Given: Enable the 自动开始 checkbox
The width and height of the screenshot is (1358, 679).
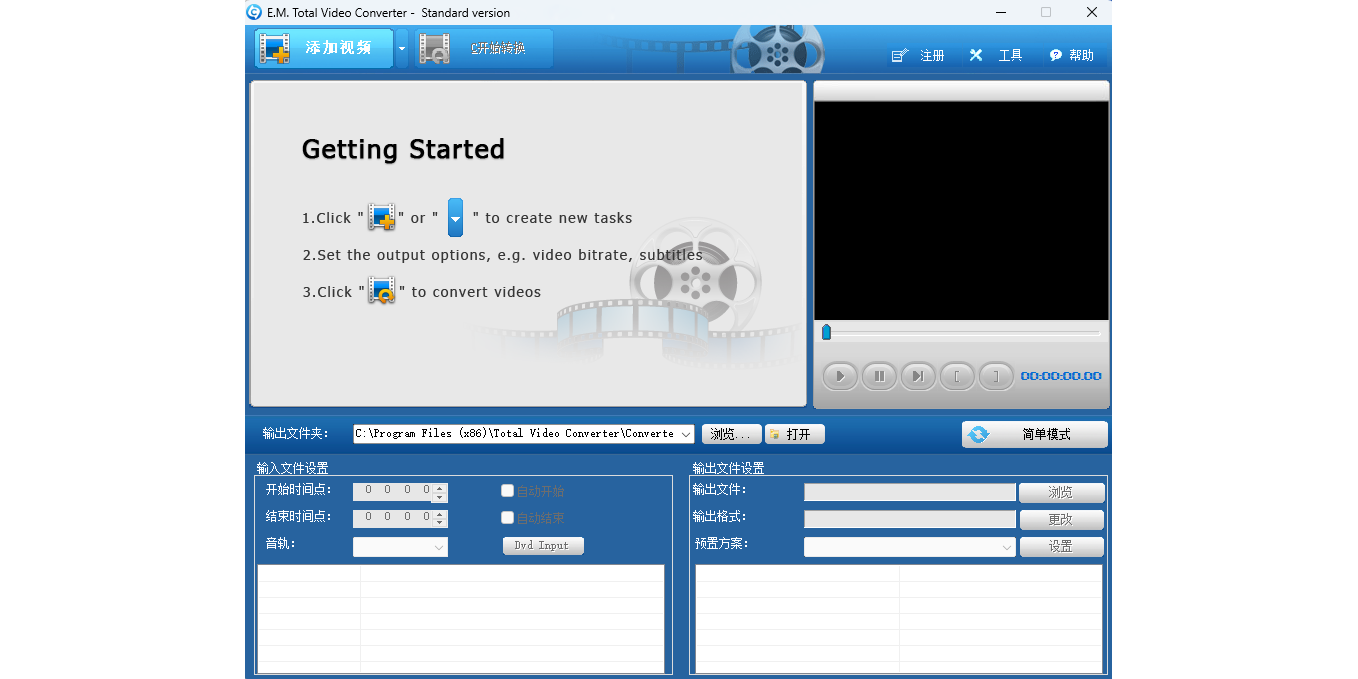Looking at the screenshot, I should [x=507, y=491].
